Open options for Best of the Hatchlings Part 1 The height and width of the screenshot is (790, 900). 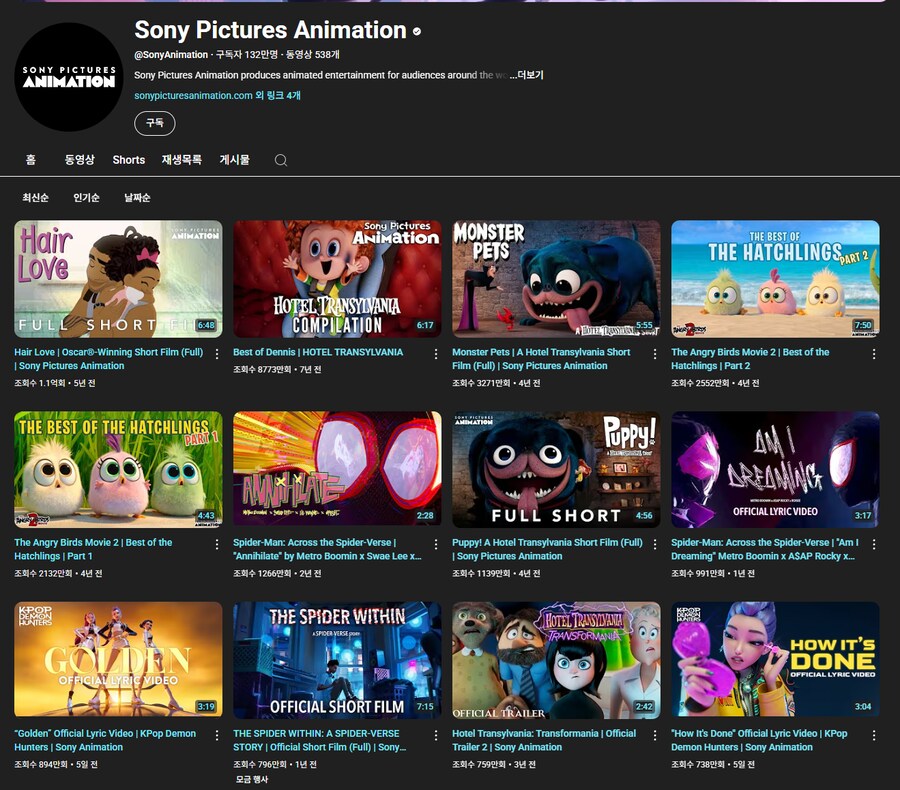[x=217, y=544]
